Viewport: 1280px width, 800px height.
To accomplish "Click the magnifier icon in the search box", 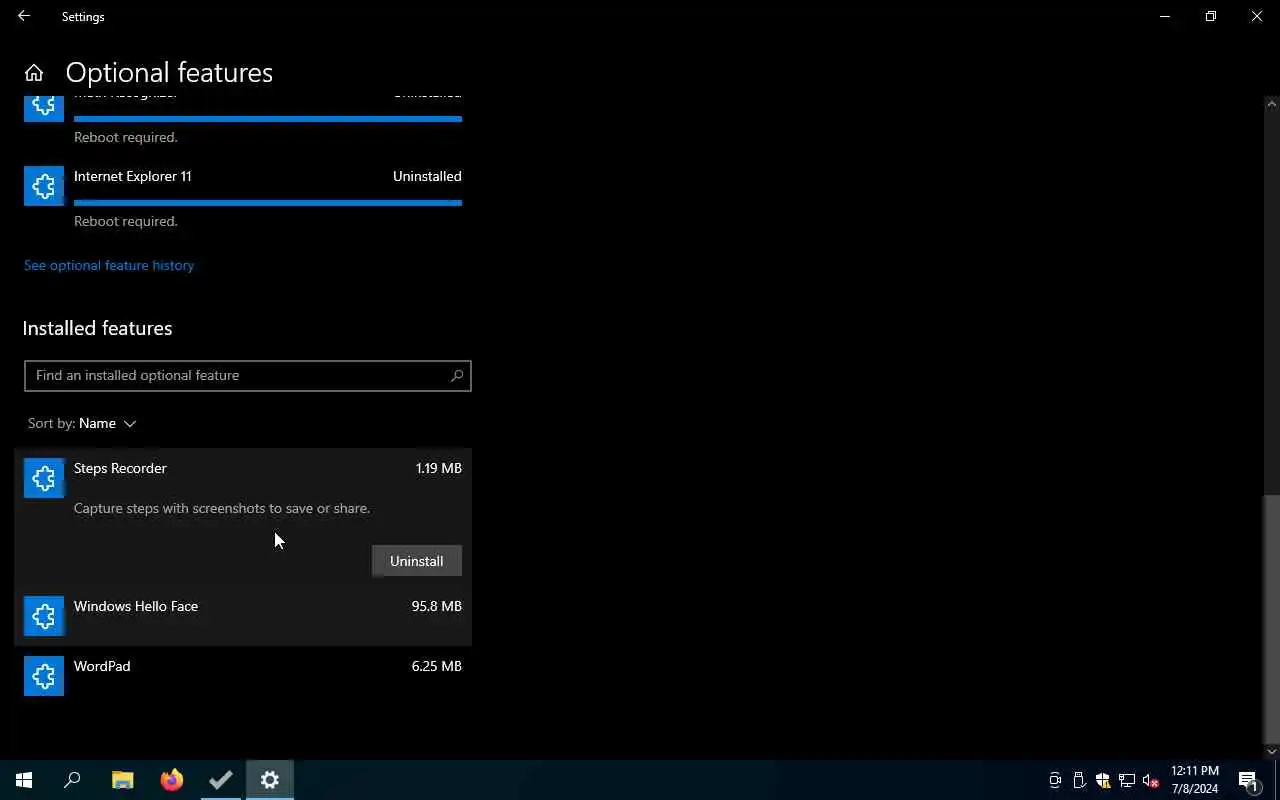I will [457, 376].
